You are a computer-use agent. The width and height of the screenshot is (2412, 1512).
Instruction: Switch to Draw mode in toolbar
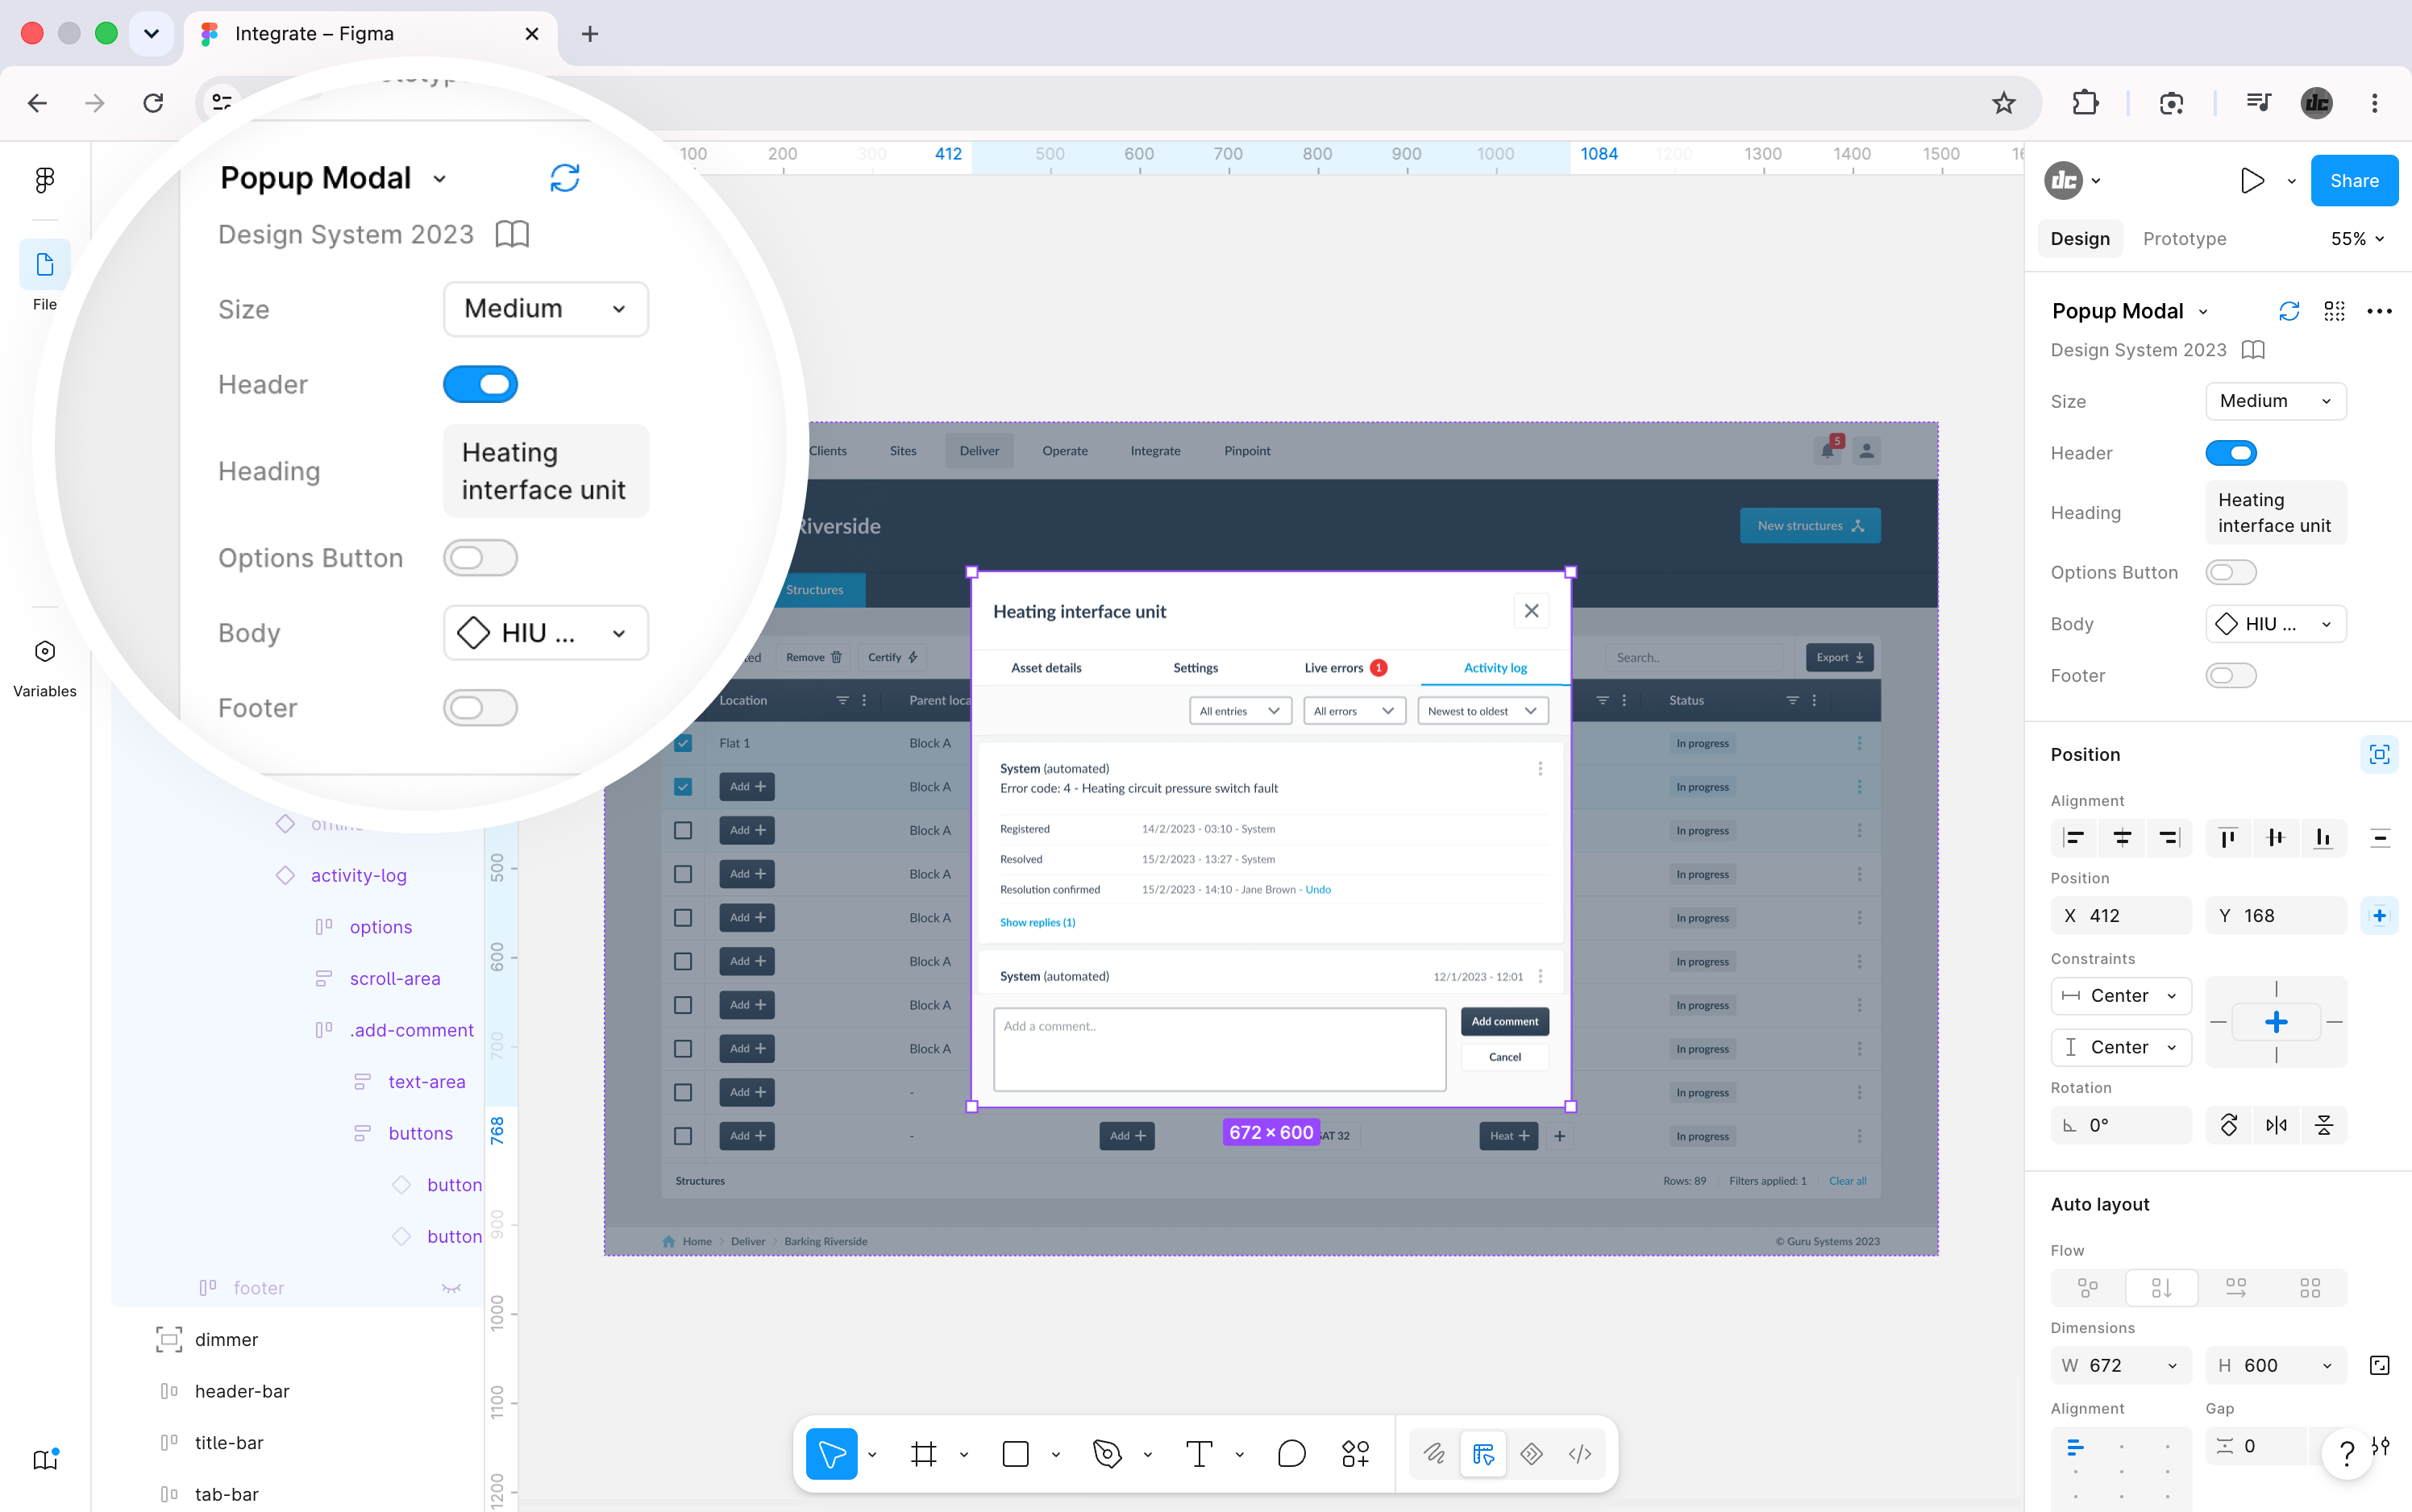click(1434, 1453)
